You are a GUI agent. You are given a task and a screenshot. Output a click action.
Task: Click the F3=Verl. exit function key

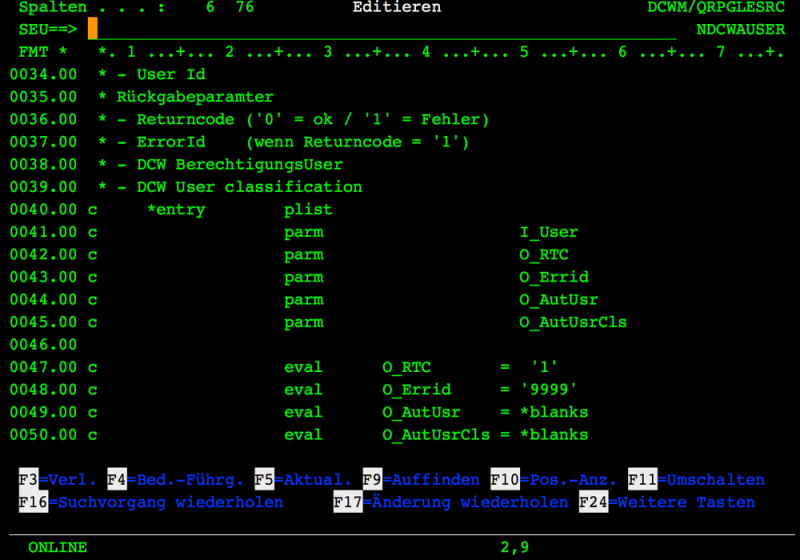tap(58, 480)
